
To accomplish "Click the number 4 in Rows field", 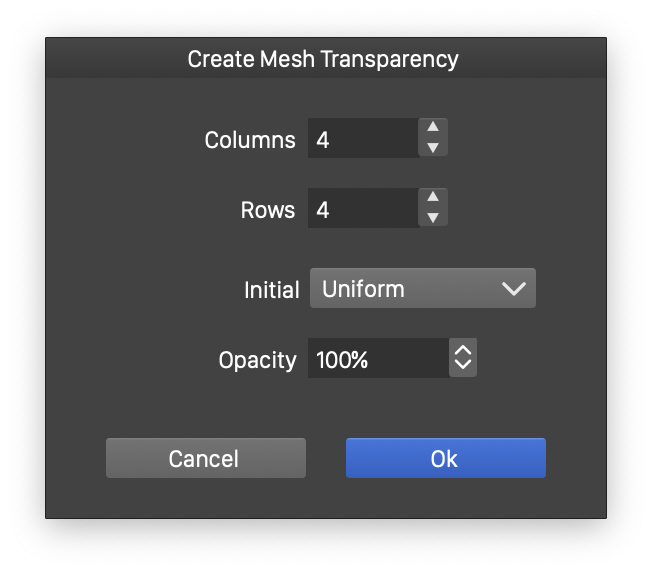I will click(323, 210).
